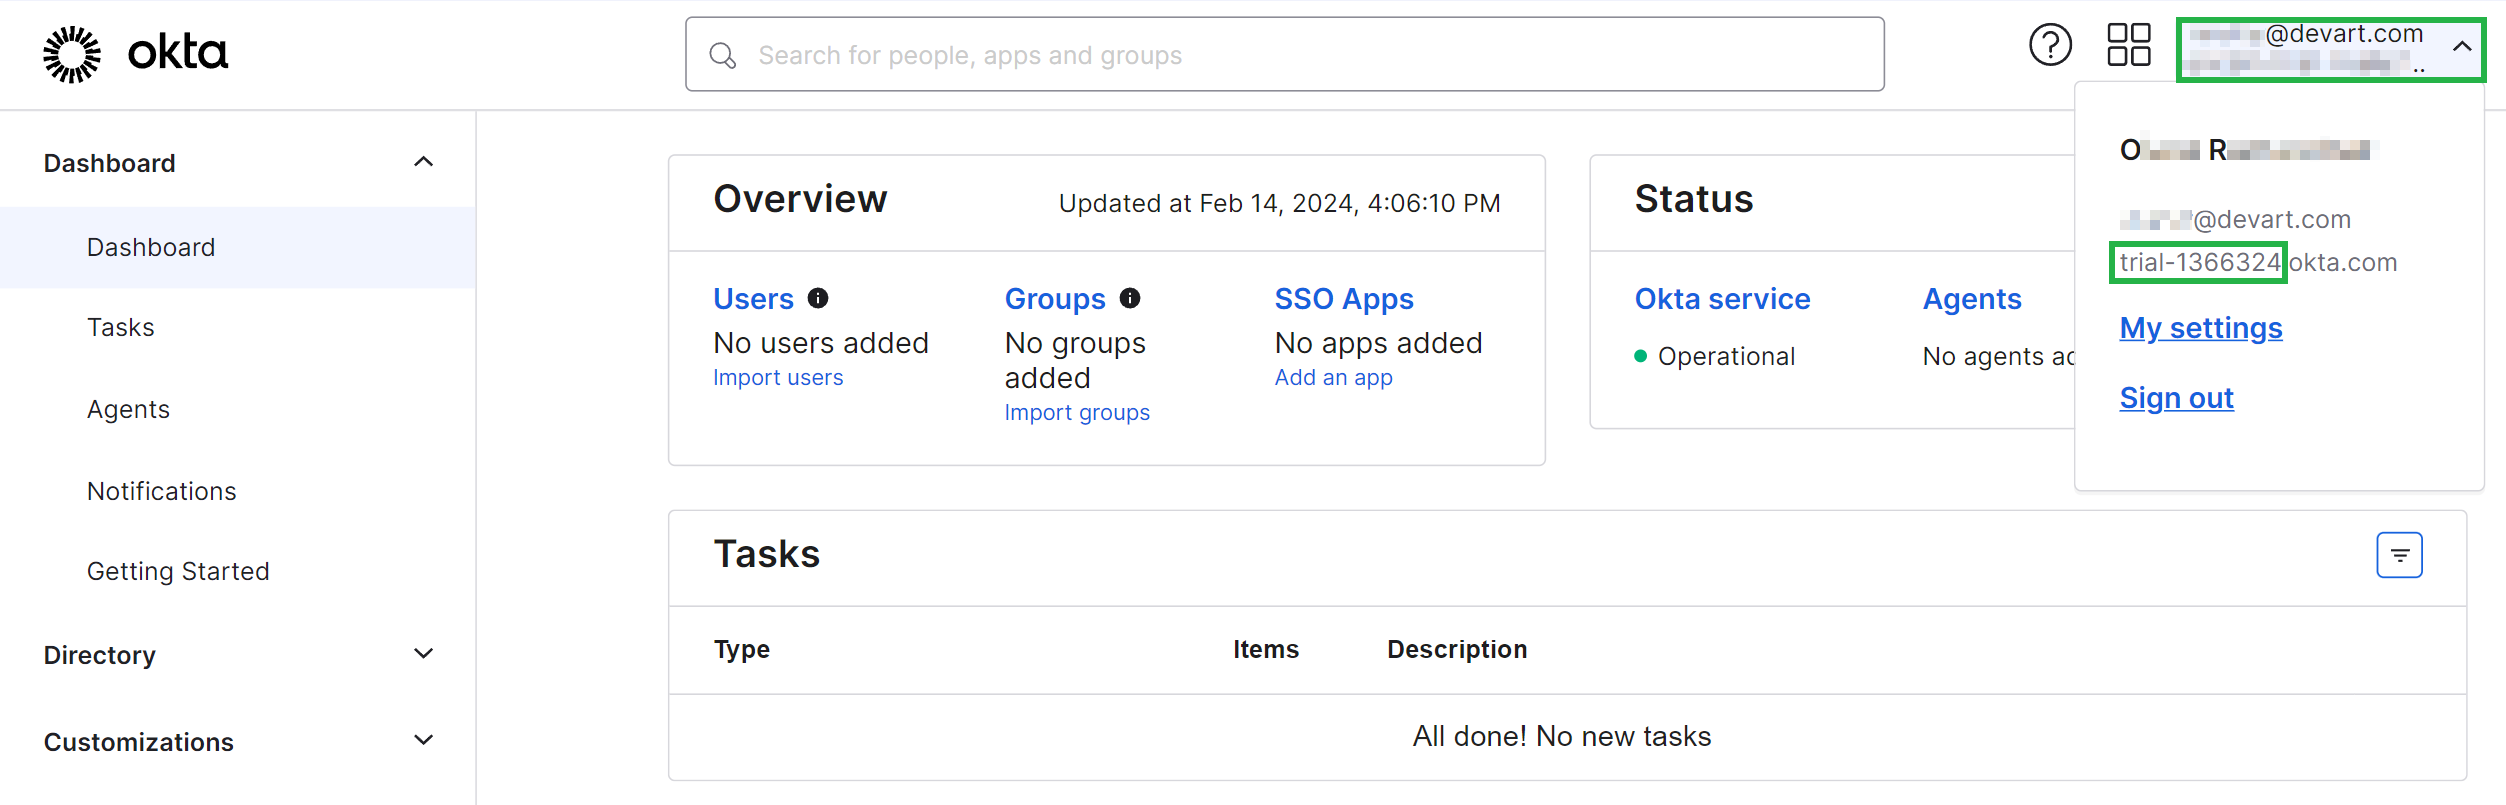Show info tooltip next to Groups
The width and height of the screenshot is (2506, 805).
coord(1130,298)
